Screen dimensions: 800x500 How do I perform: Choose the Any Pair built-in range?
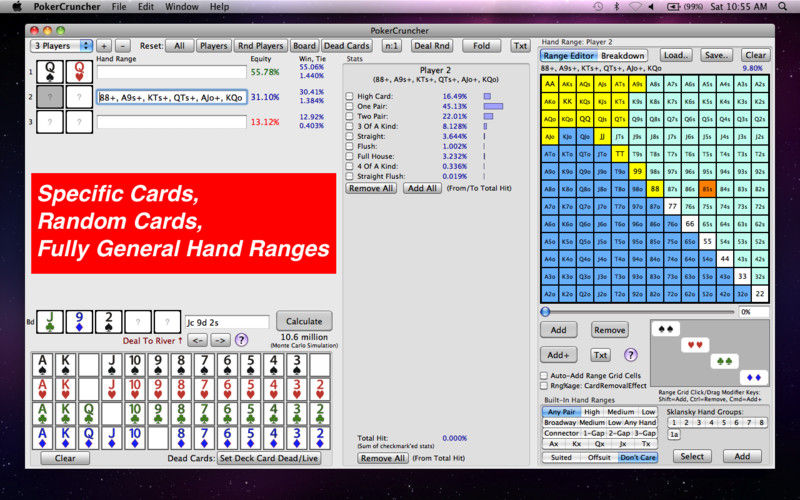pyautogui.click(x=561, y=412)
